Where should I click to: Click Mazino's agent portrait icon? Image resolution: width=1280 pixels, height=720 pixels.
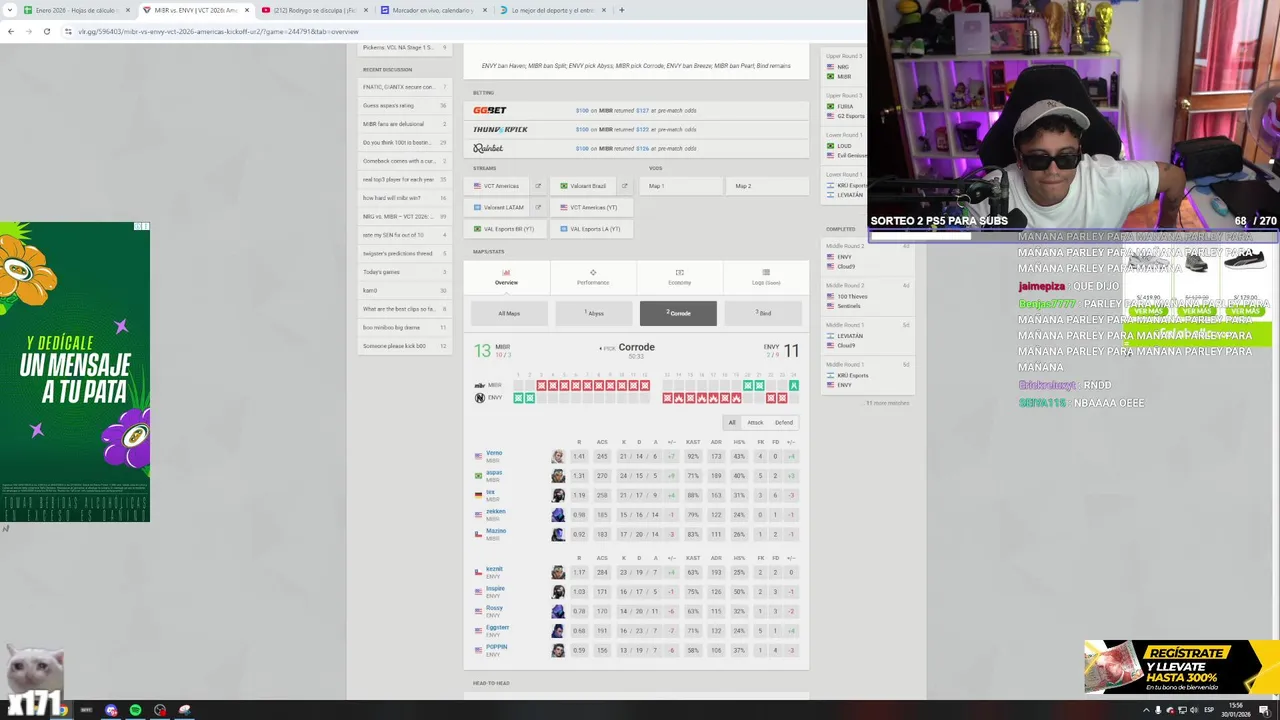coord(558,534)
